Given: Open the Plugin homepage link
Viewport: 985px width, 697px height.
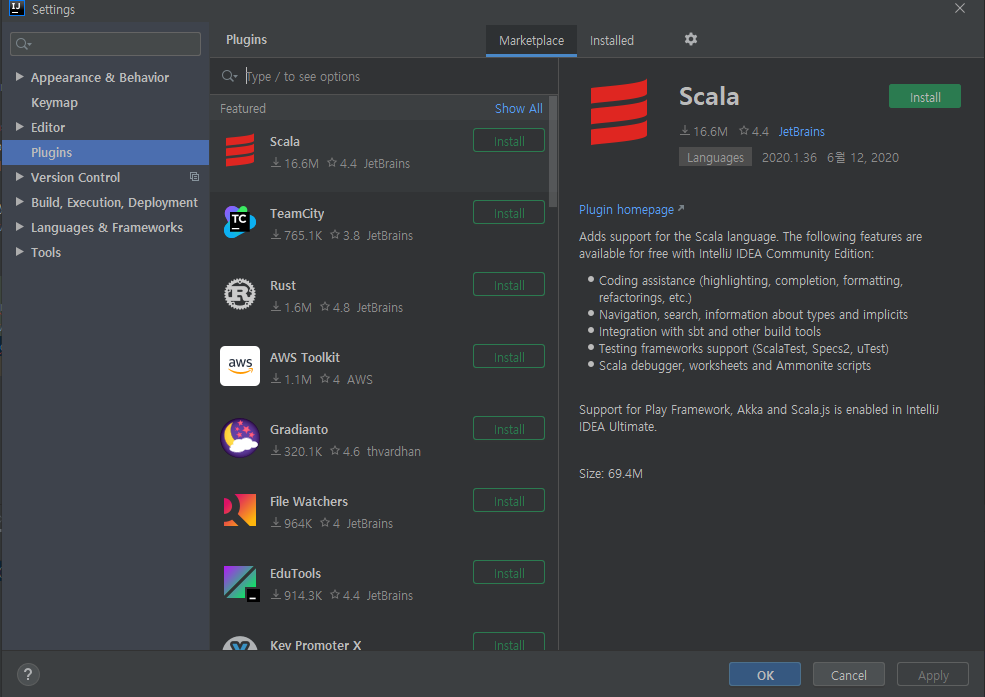Looking at the screenshot, I should coord(631,210).
